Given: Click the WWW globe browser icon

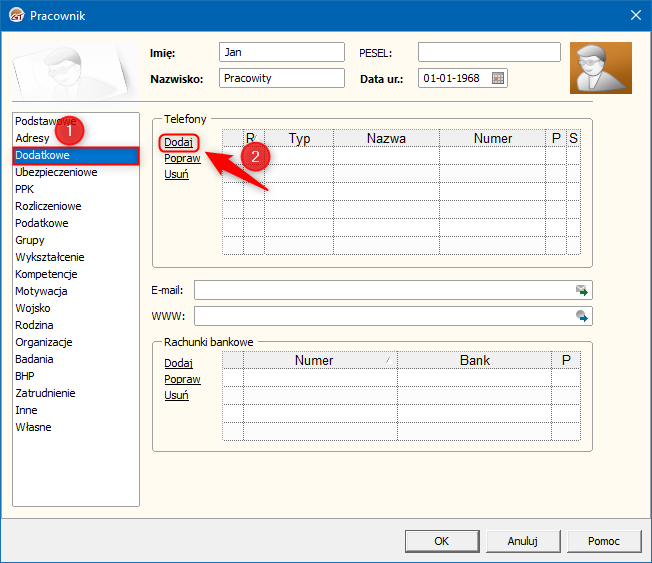Looking at the screenshot, I should coord(581,316).
